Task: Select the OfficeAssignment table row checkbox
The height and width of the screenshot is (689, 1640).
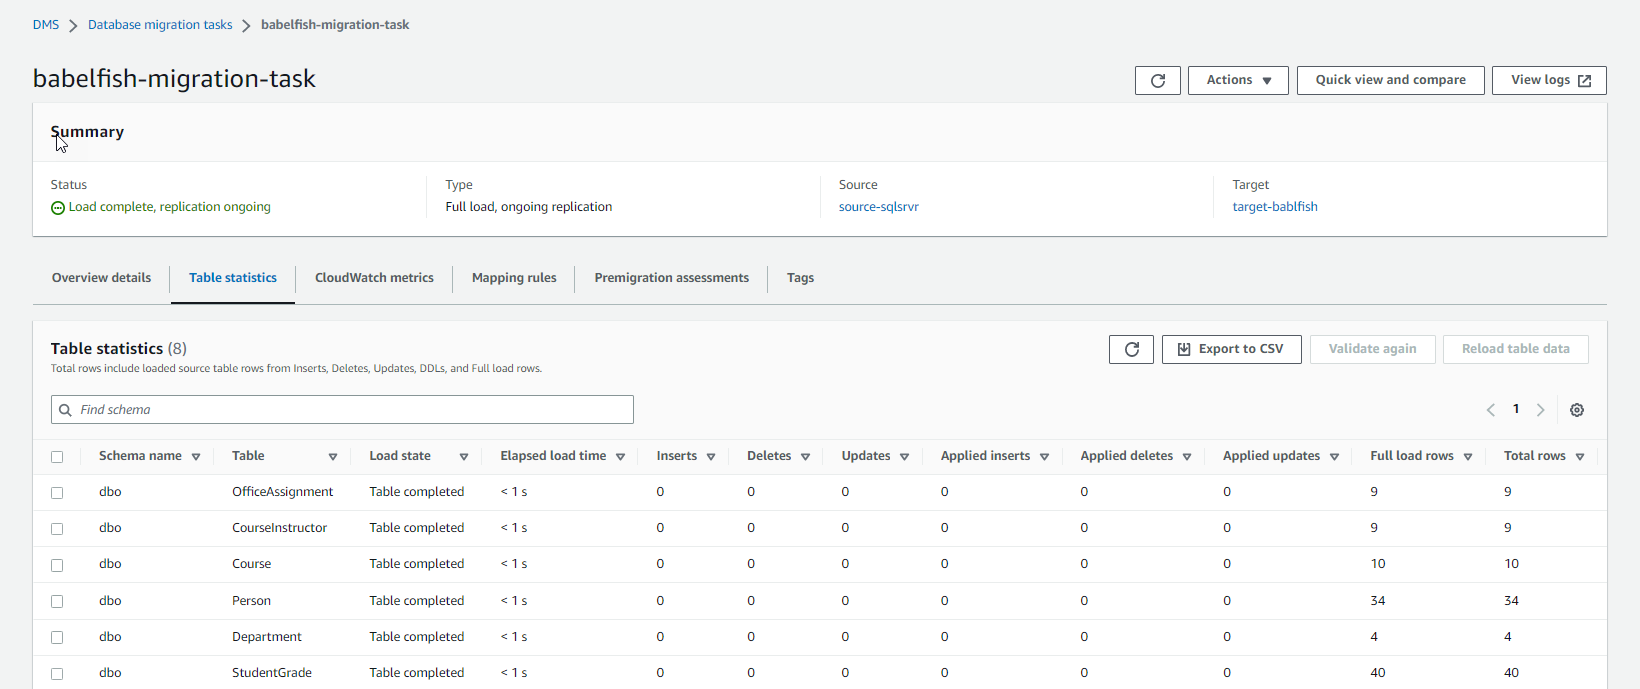Action: tap(57, 493)
